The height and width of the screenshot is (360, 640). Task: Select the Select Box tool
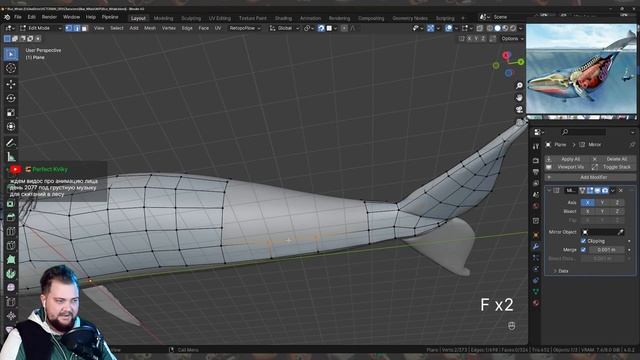pyautogui.click(x=11, y=54)
